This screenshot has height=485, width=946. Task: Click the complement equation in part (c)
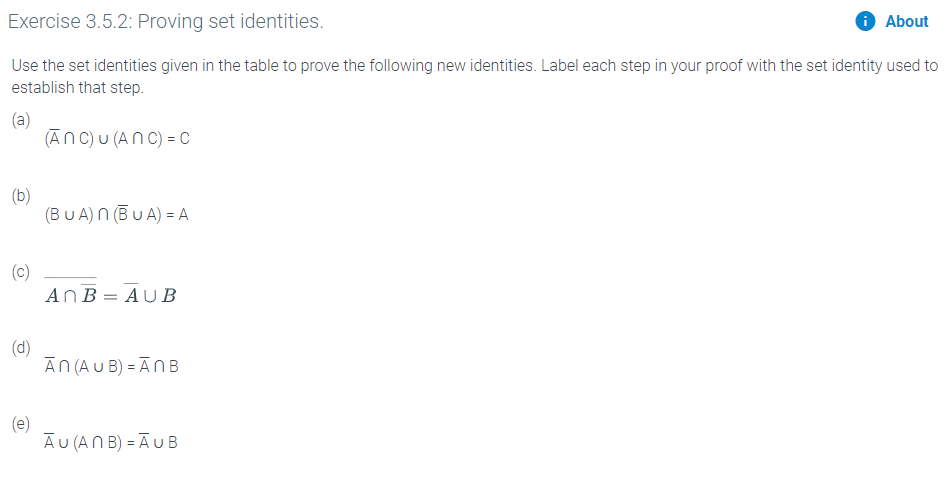[x=110, y=291]
